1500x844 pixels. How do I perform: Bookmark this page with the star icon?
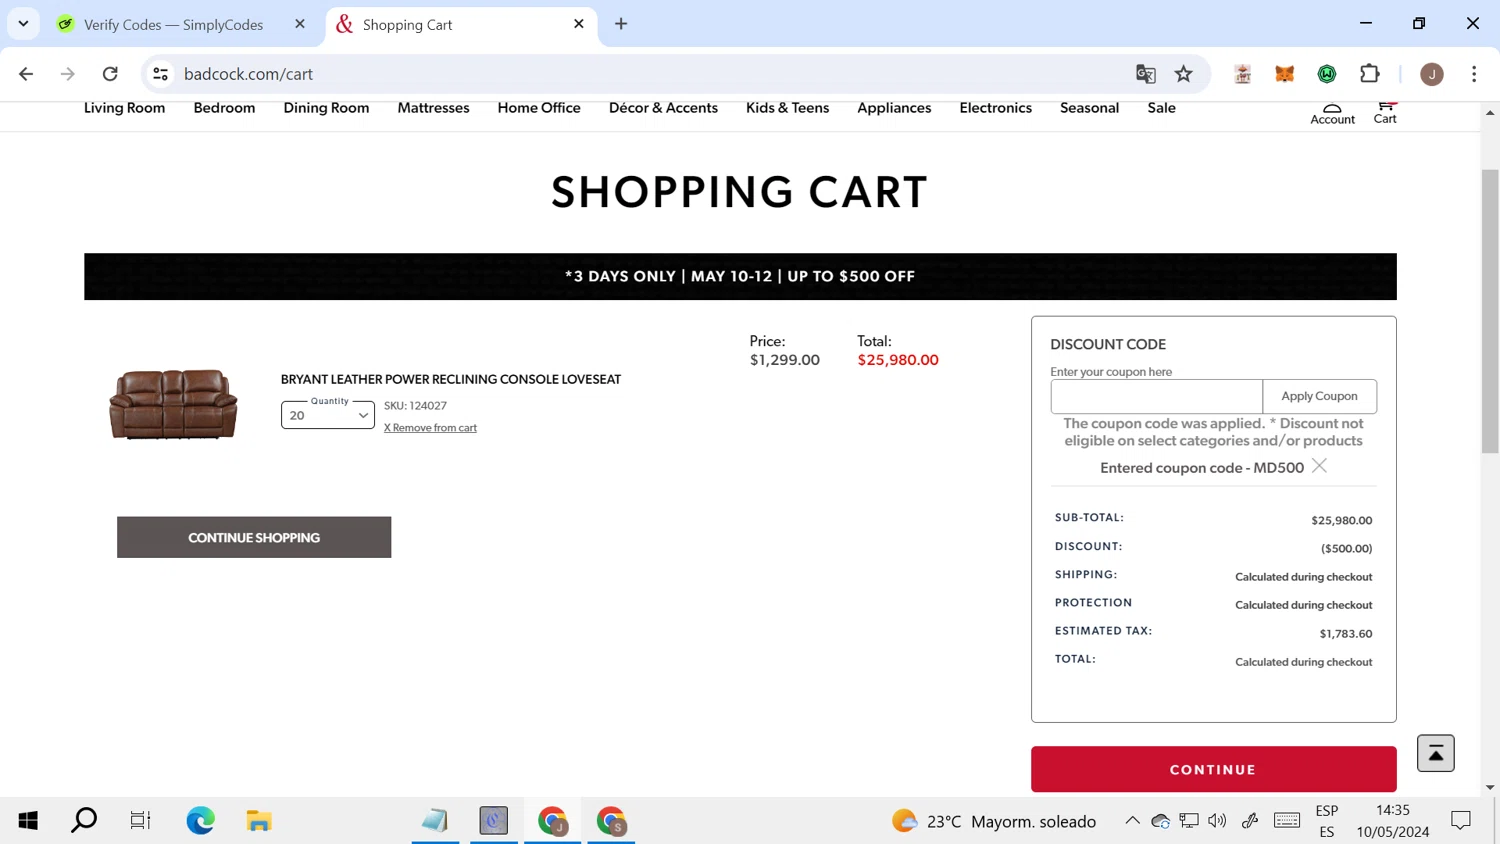click(x=1184, y=74)
